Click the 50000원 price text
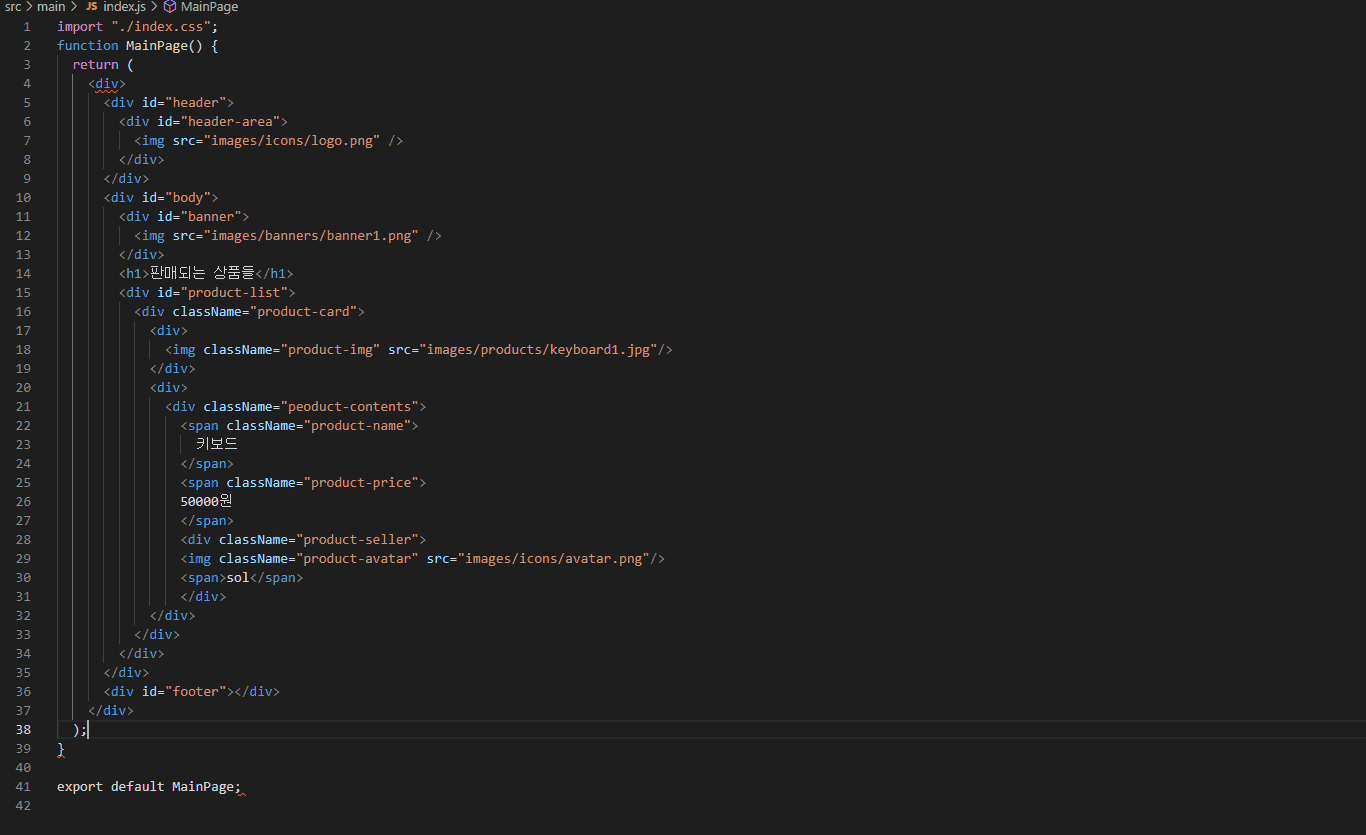 [x=206, y=502]
